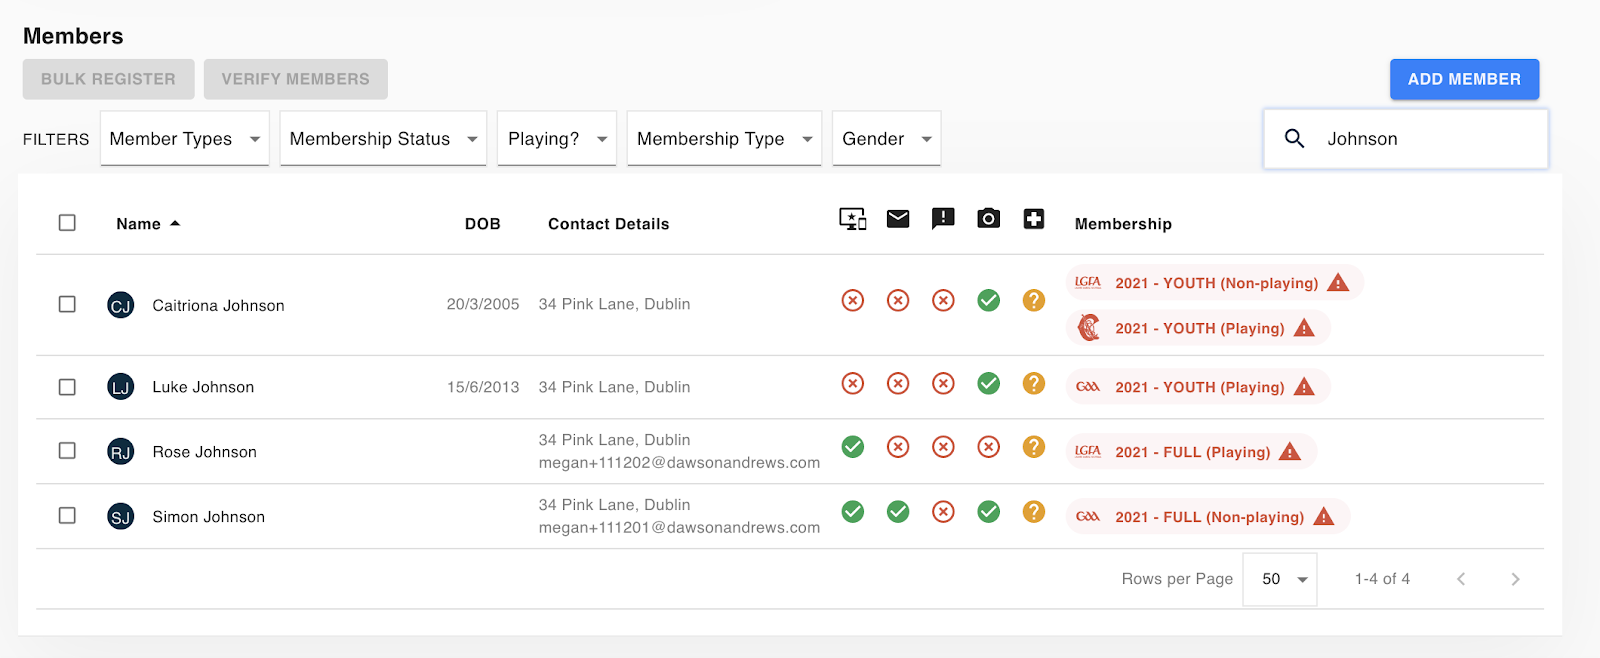Click Luke Johnson's orange question mark icon
The height and width of the screenshot is (658, 1600).
(1034, 383)
